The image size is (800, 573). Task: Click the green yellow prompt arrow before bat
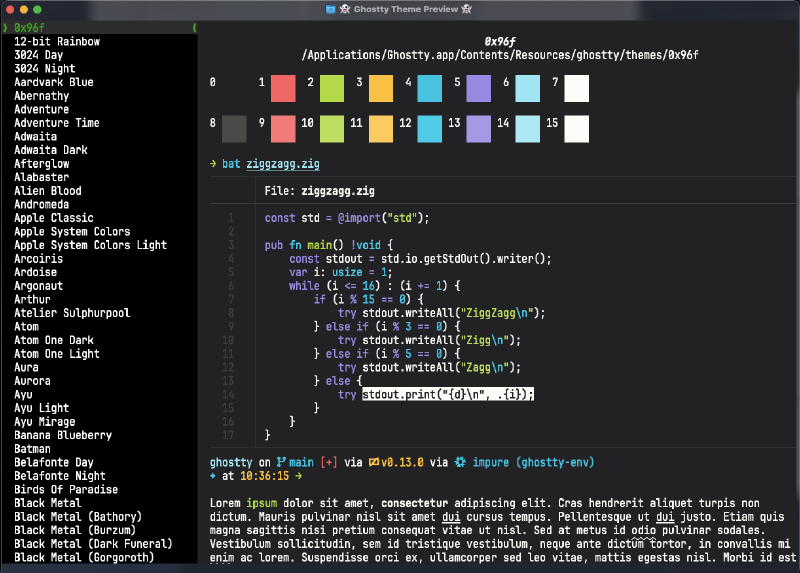click(x=213, y=163)
